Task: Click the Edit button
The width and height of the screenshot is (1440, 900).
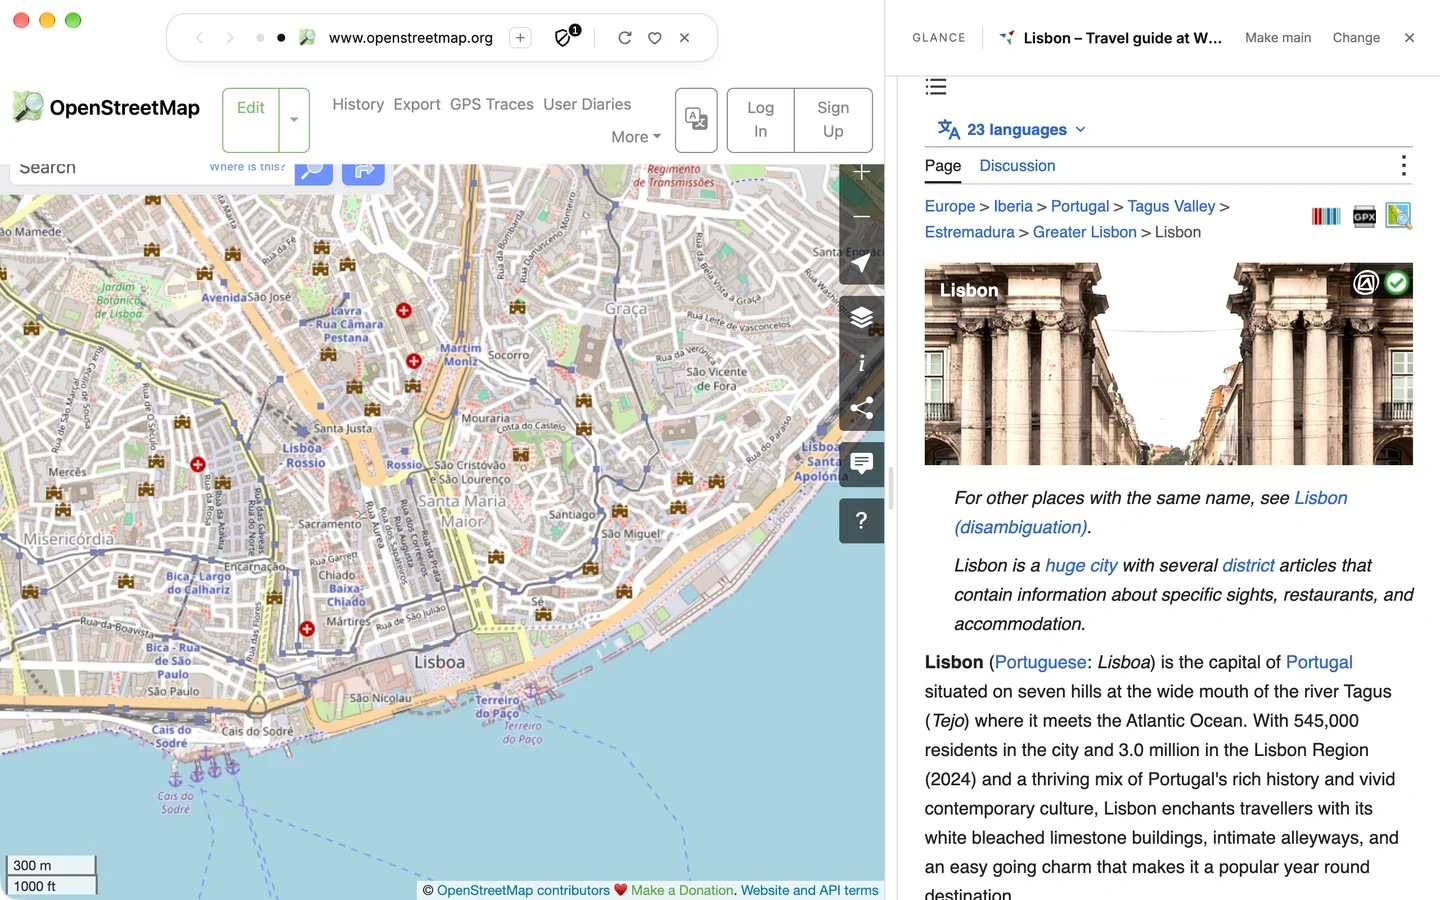Action: [251, 120]
